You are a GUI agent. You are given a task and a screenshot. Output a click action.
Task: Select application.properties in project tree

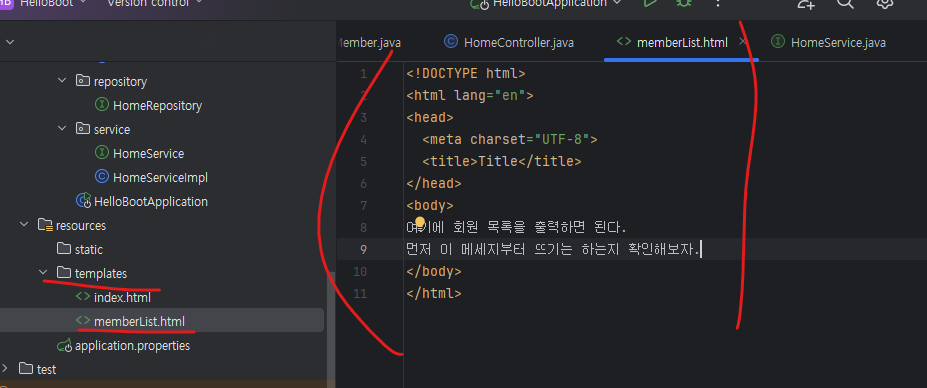[x=132, y=345]
